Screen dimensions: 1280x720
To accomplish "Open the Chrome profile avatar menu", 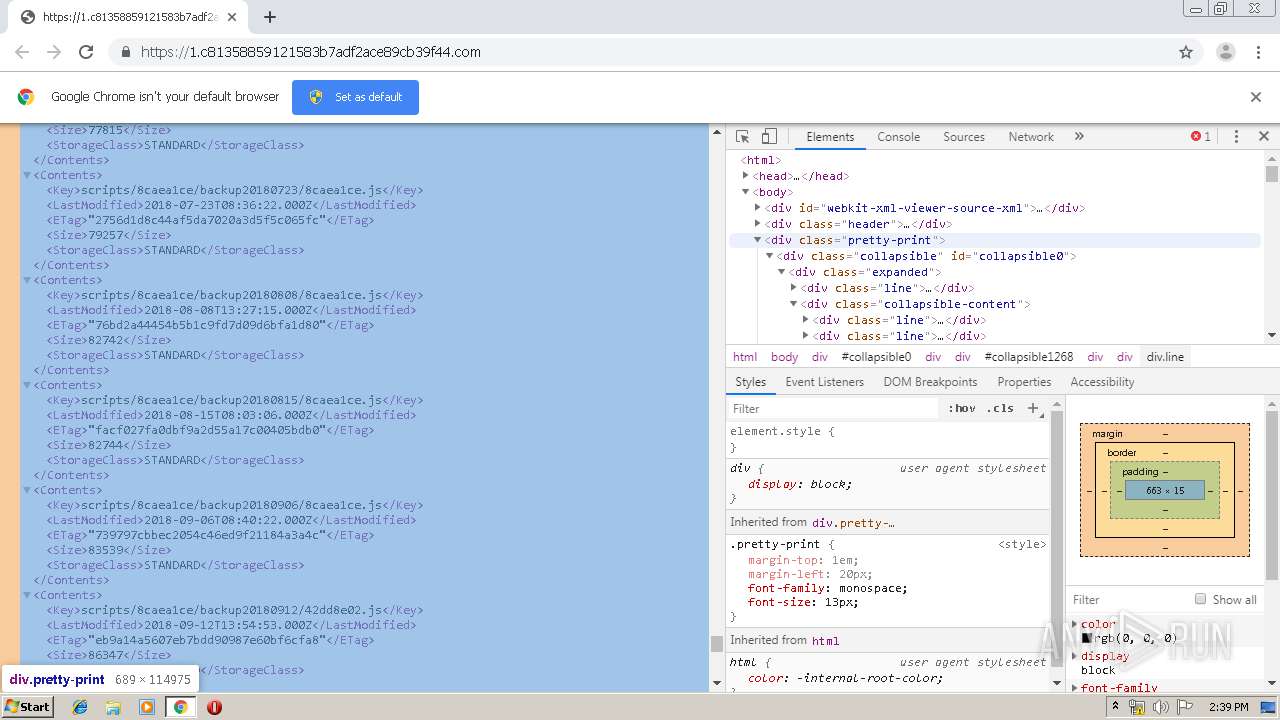I will coord(1225,52).
